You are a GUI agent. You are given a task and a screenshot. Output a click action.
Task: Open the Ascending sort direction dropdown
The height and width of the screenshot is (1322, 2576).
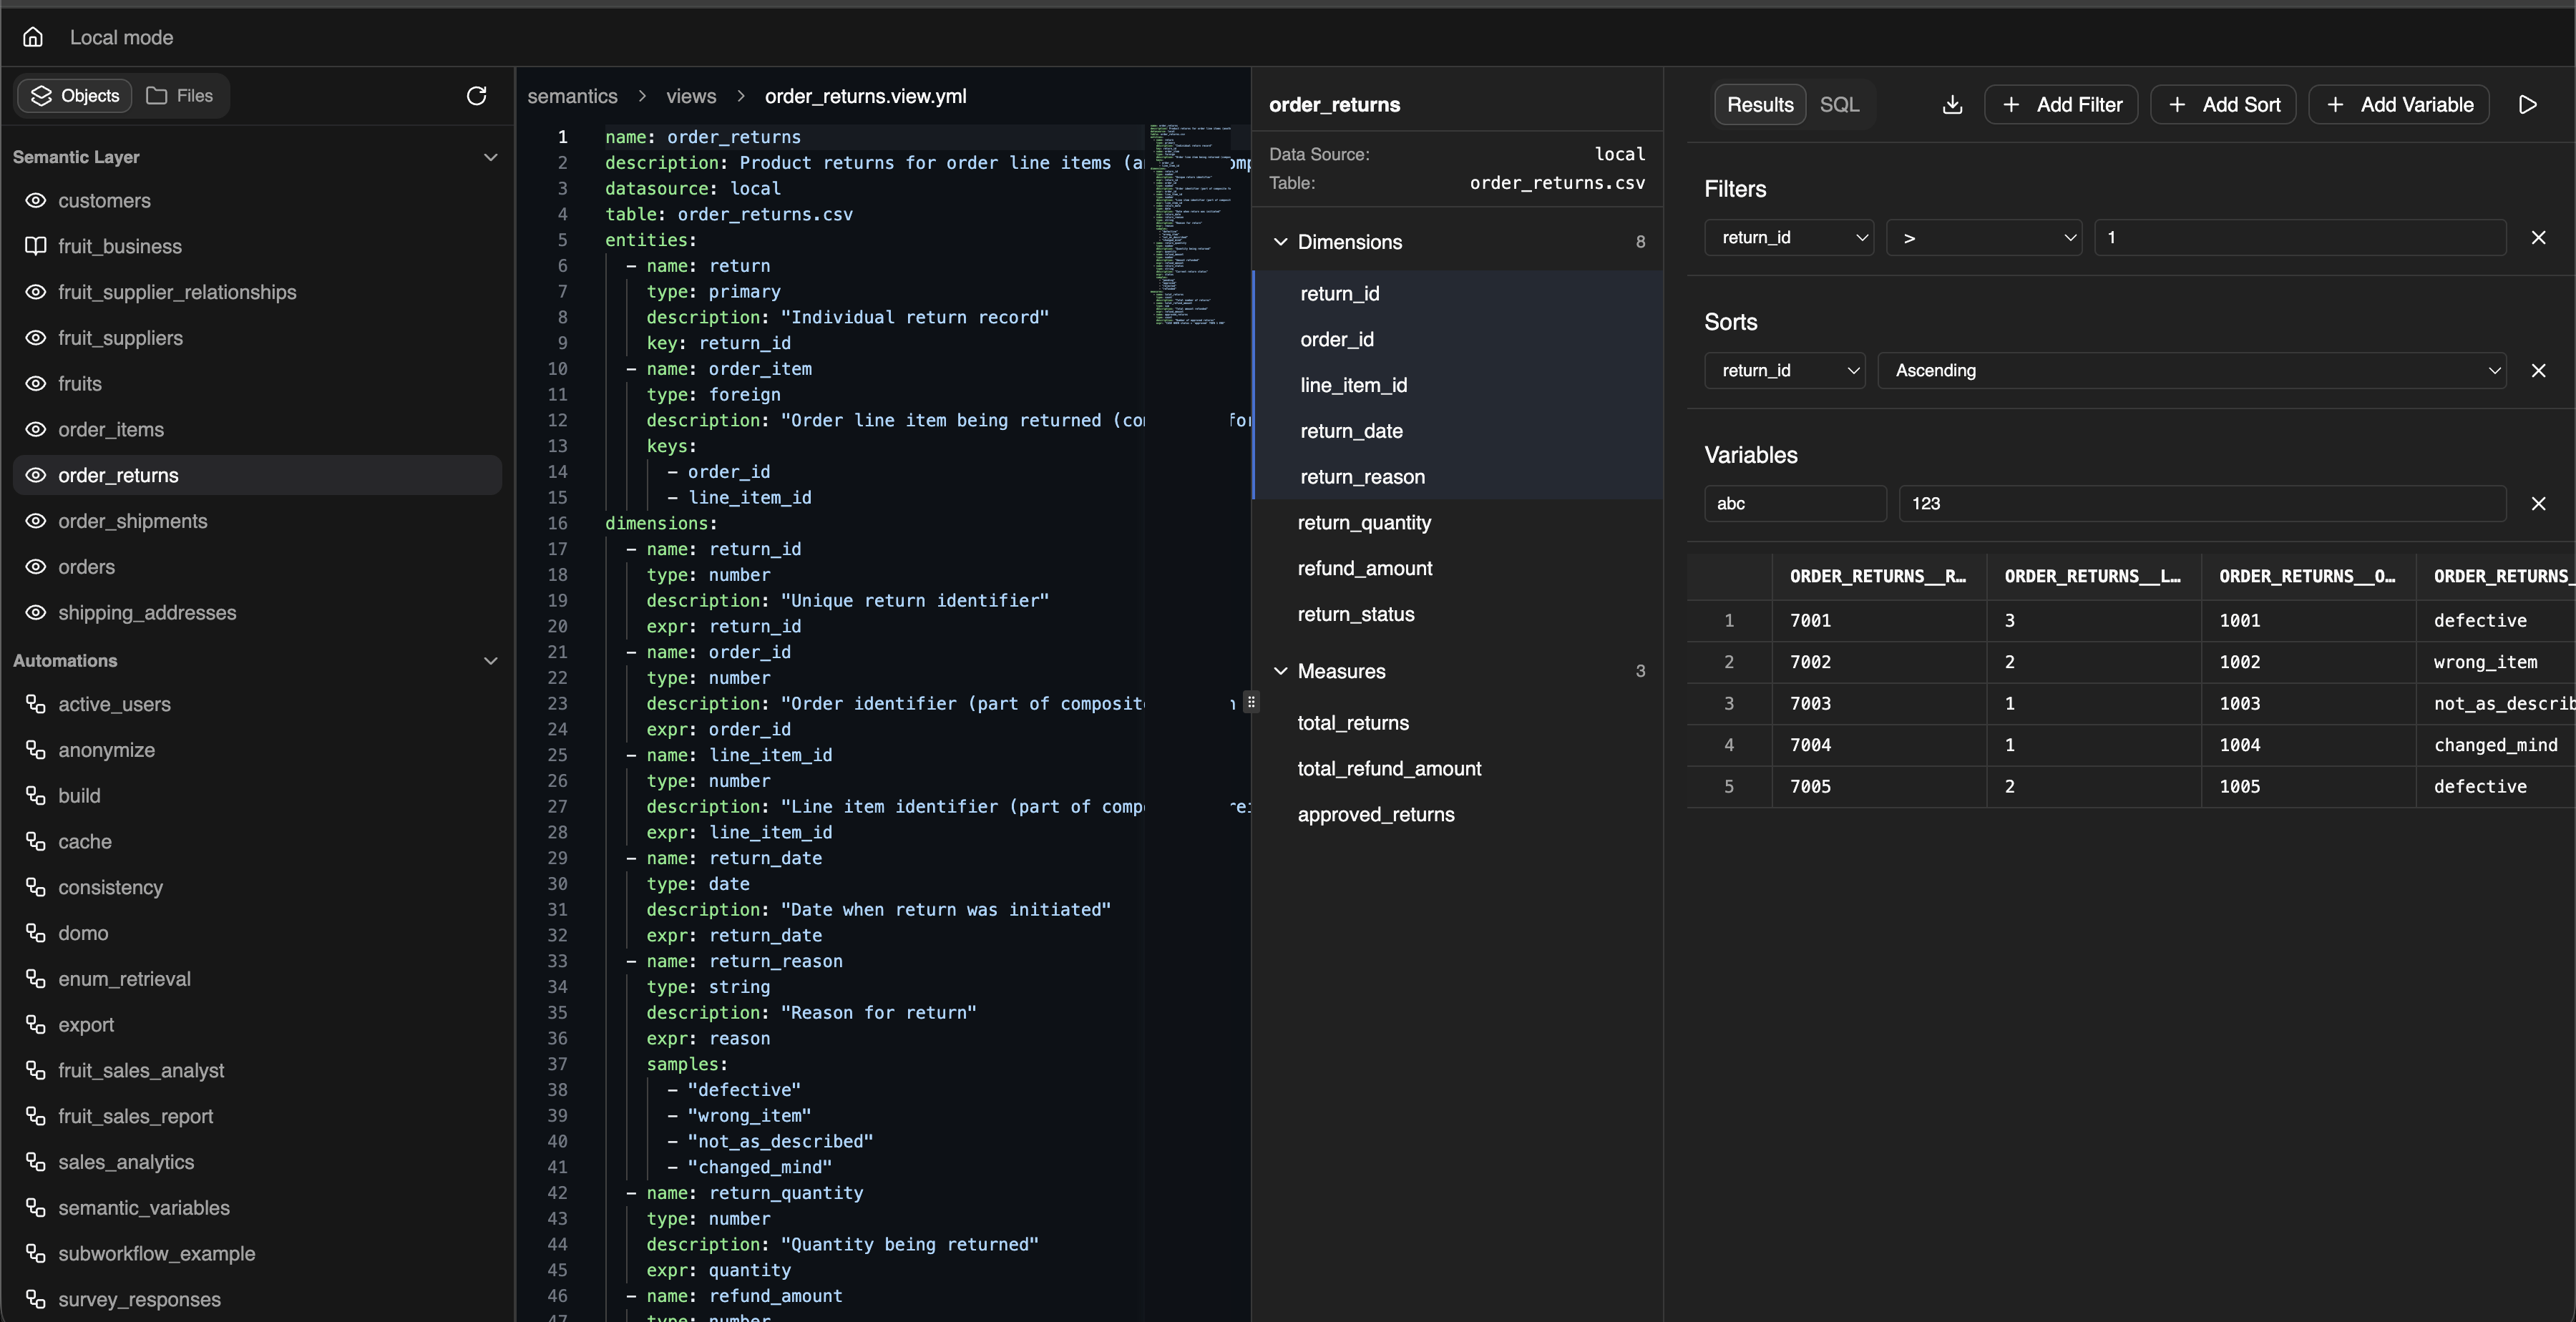2191,371
